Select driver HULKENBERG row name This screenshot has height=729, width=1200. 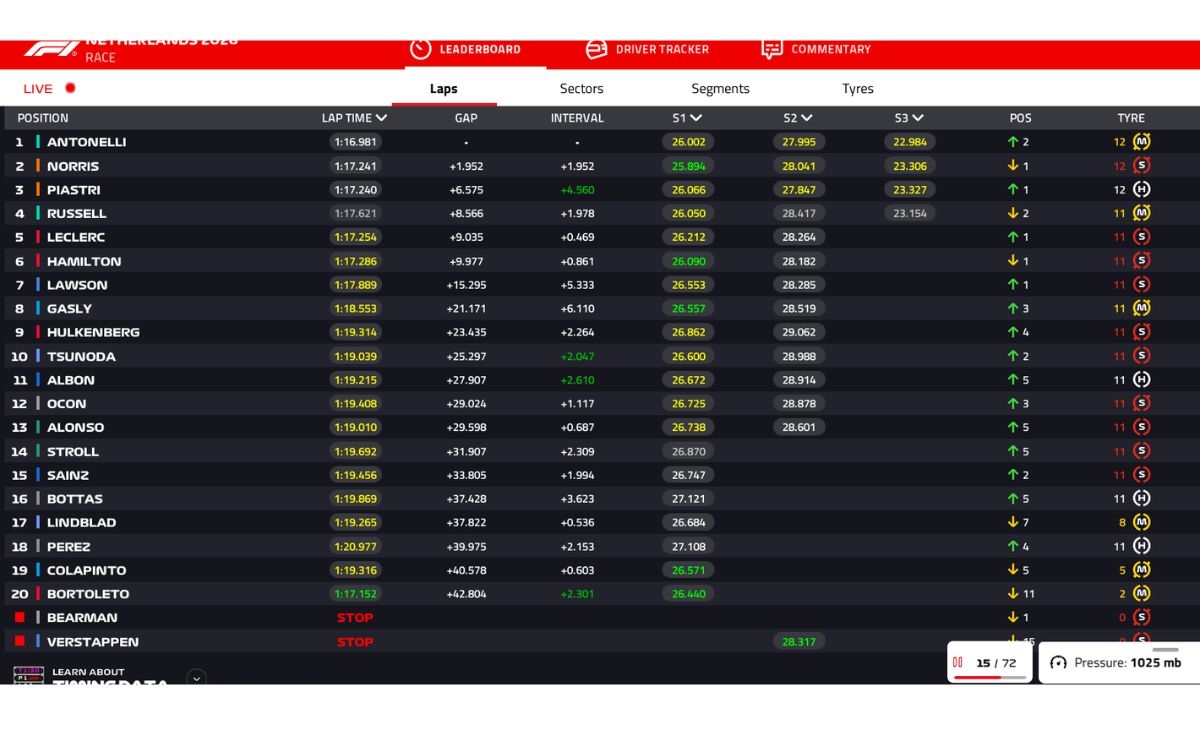(93, 332)
